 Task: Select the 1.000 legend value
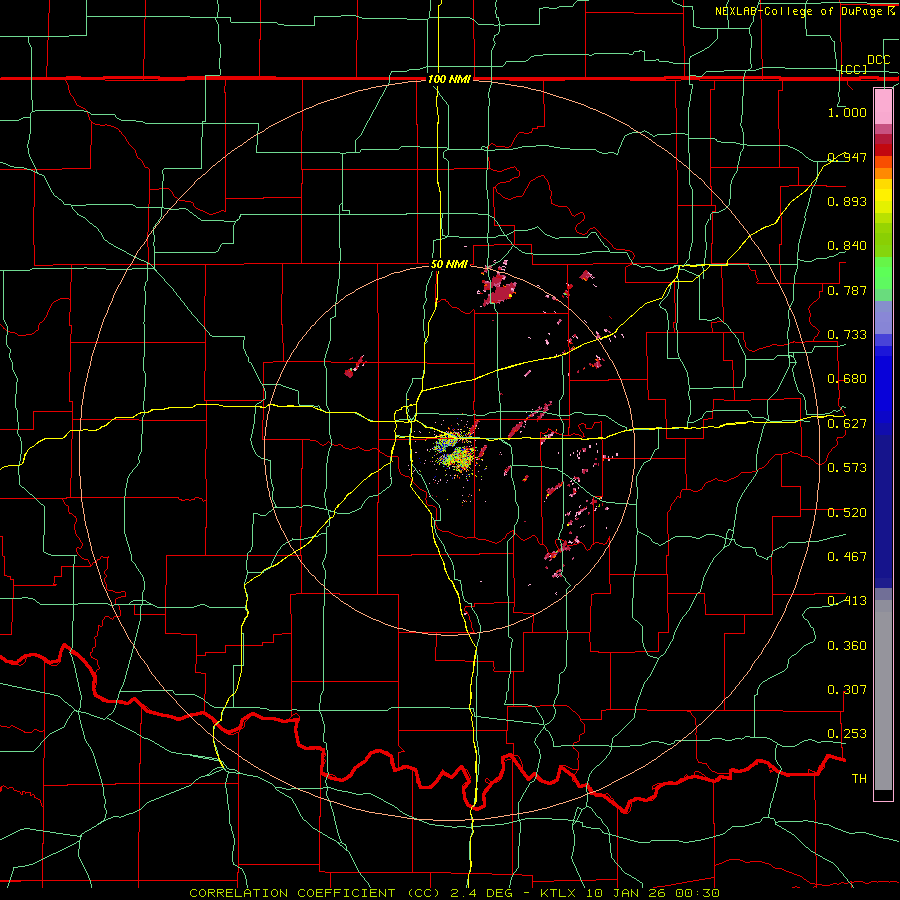(847, 112)
